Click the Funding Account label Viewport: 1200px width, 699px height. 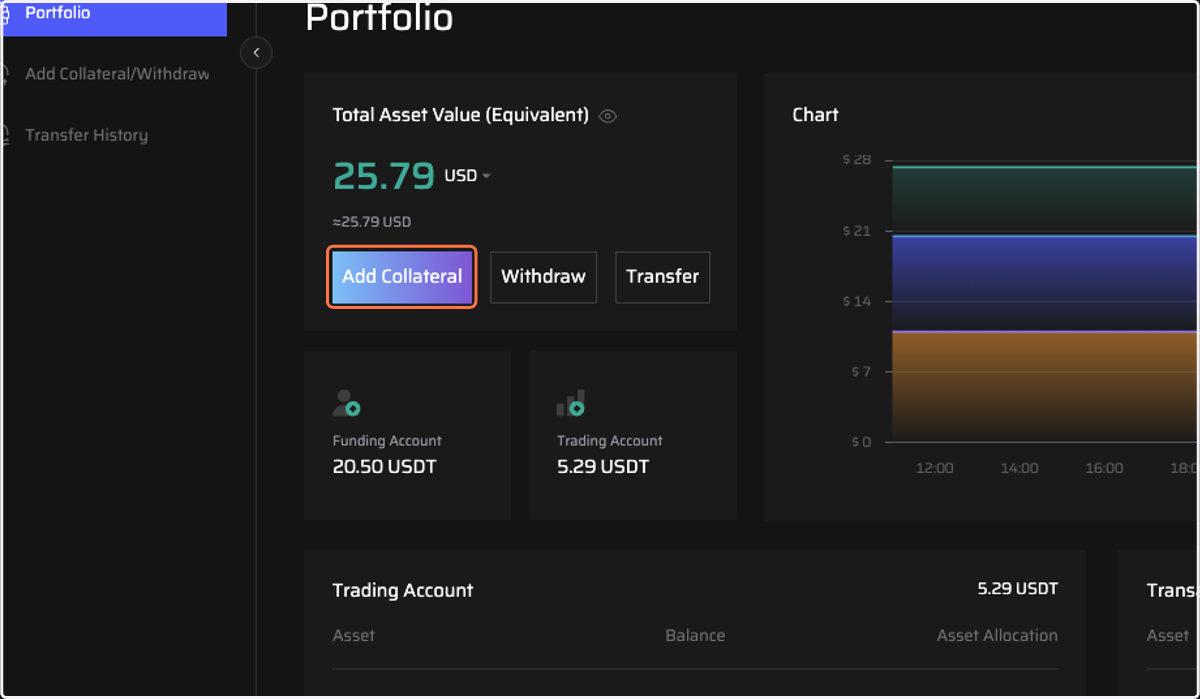pyautogui.click(x=387, y=441)
